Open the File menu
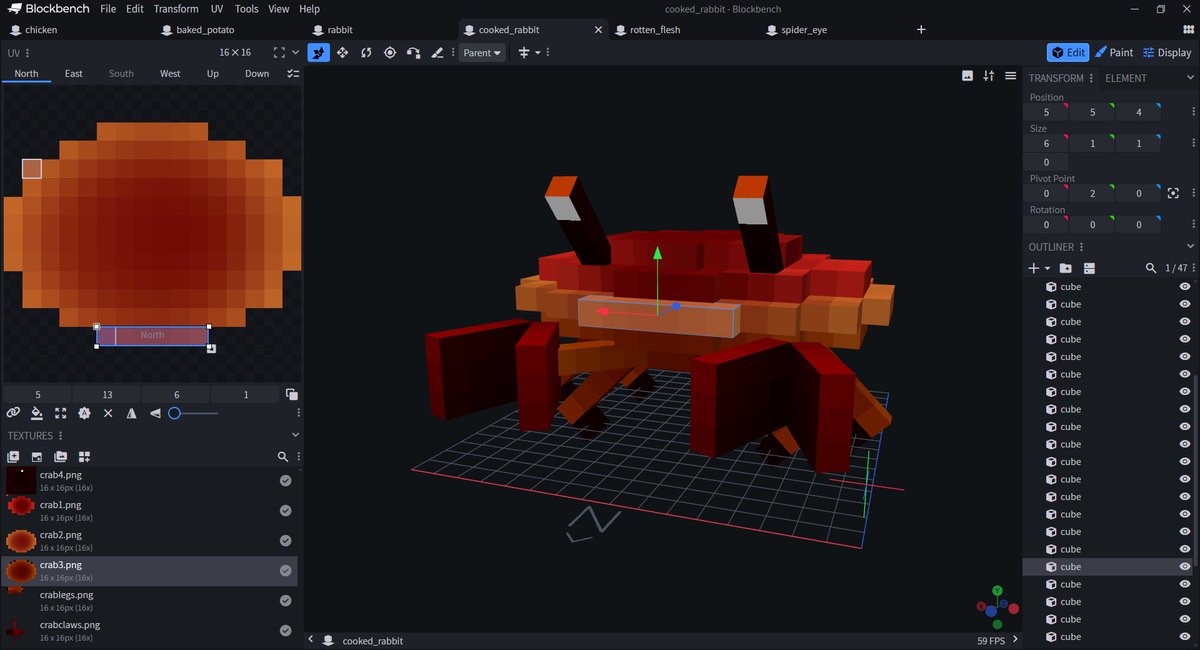 [108, 8]
